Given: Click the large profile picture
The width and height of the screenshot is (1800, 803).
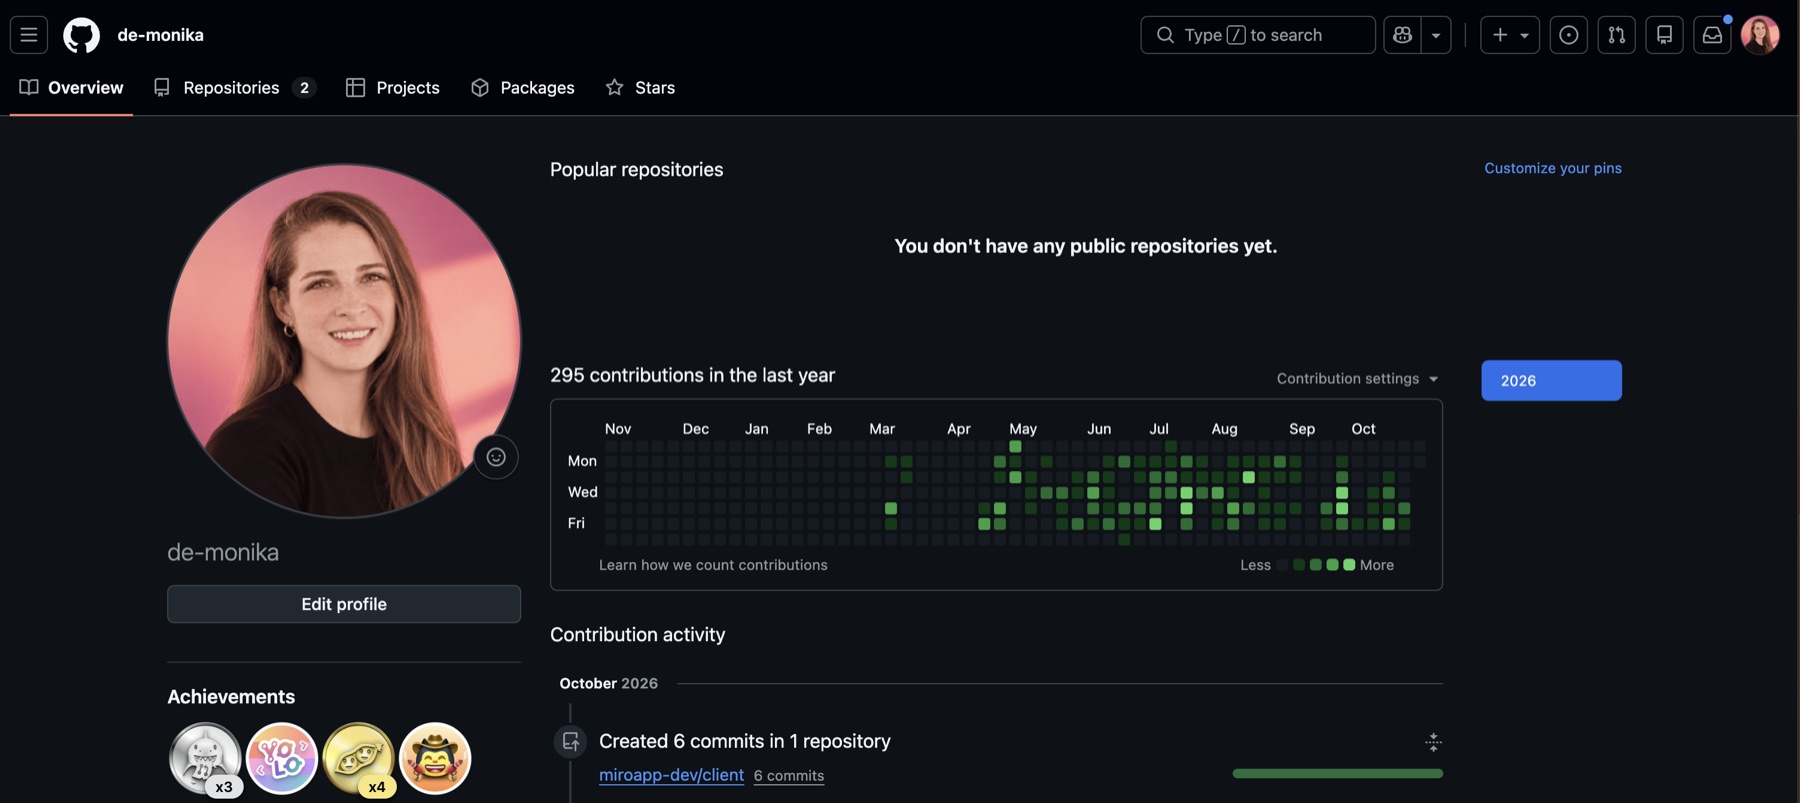Looking at the screenshot, I should tap(344, 341).
